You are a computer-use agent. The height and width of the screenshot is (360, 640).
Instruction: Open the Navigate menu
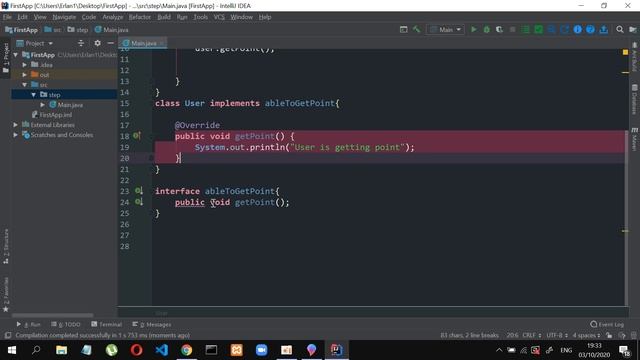coord(64,17)
